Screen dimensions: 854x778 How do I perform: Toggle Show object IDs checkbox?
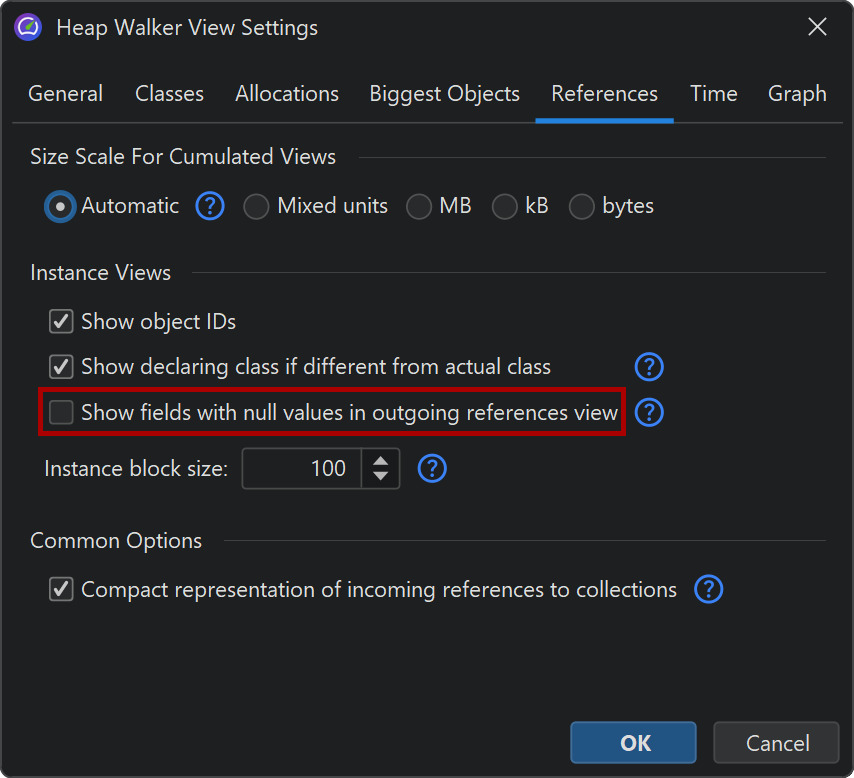pos(62,322)
